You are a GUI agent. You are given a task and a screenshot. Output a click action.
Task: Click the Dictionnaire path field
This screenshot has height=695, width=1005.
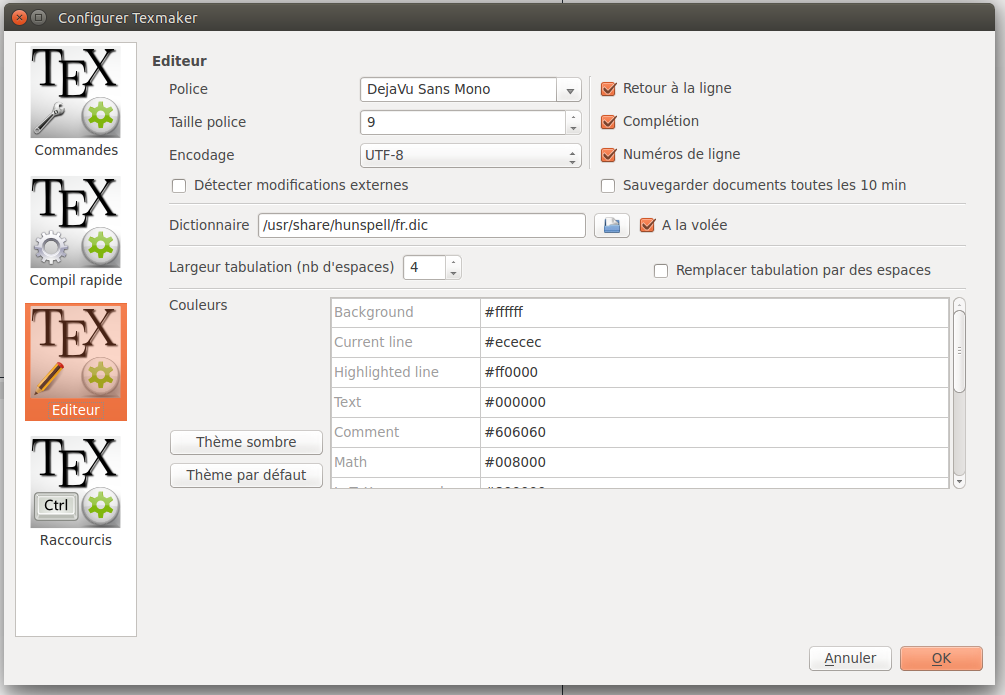(x=422, y=225)
